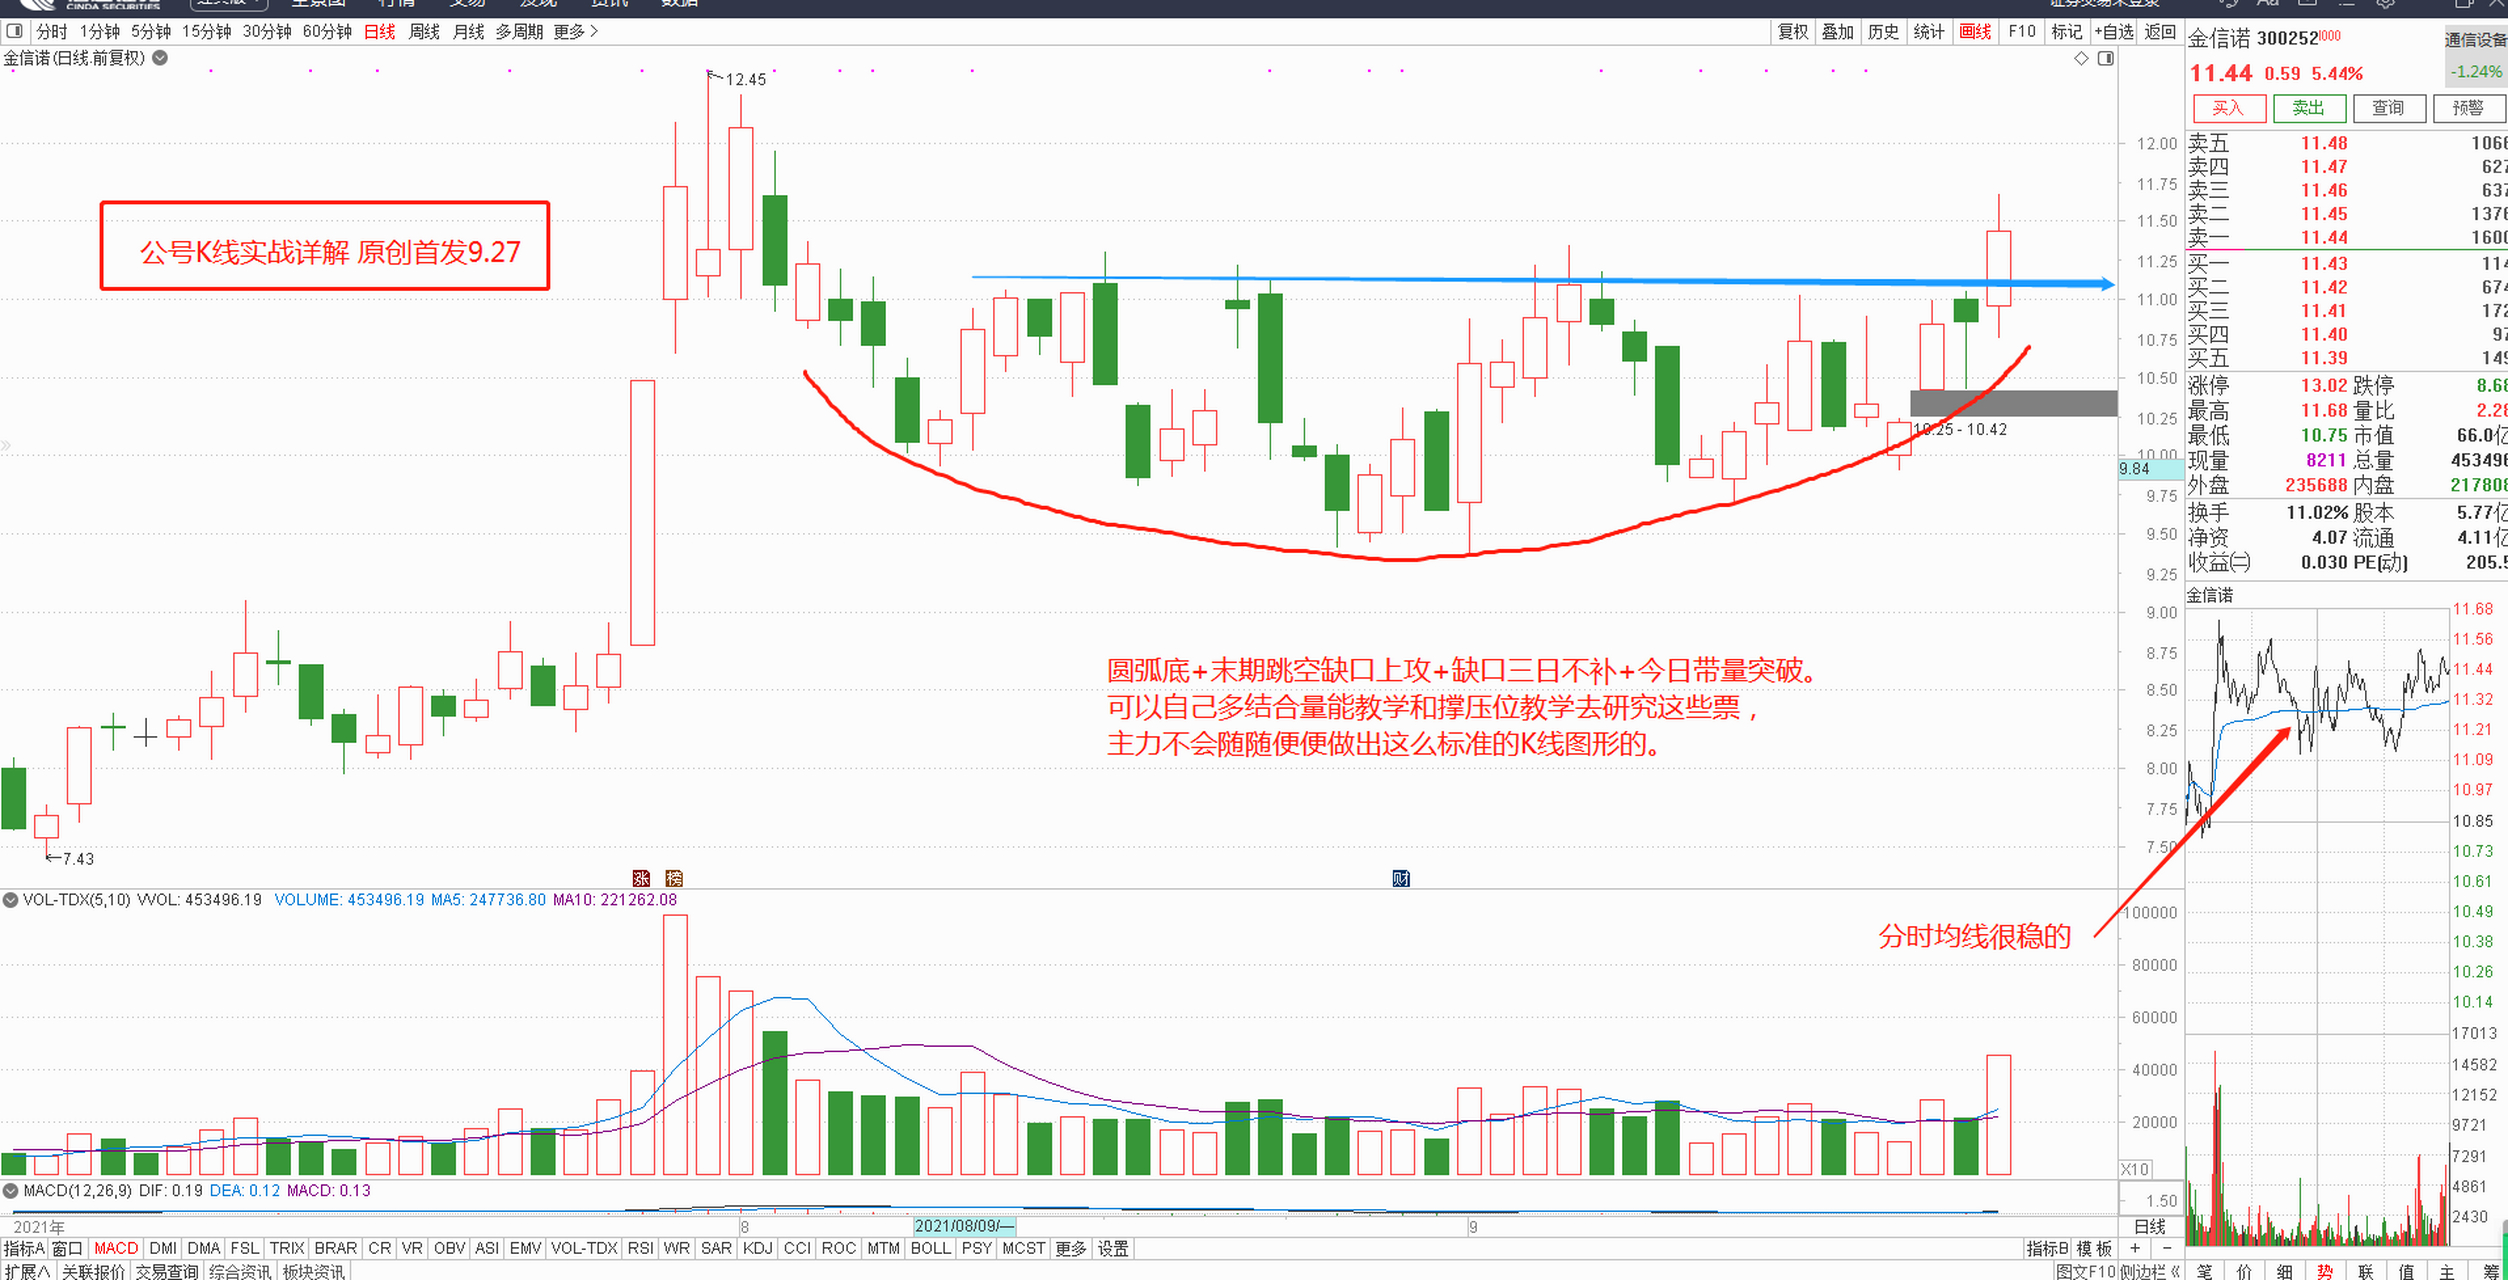This screenshot has width=2508, height=1280.
Task: Open the 多周期 multi-period view
Action: (519, 31)
